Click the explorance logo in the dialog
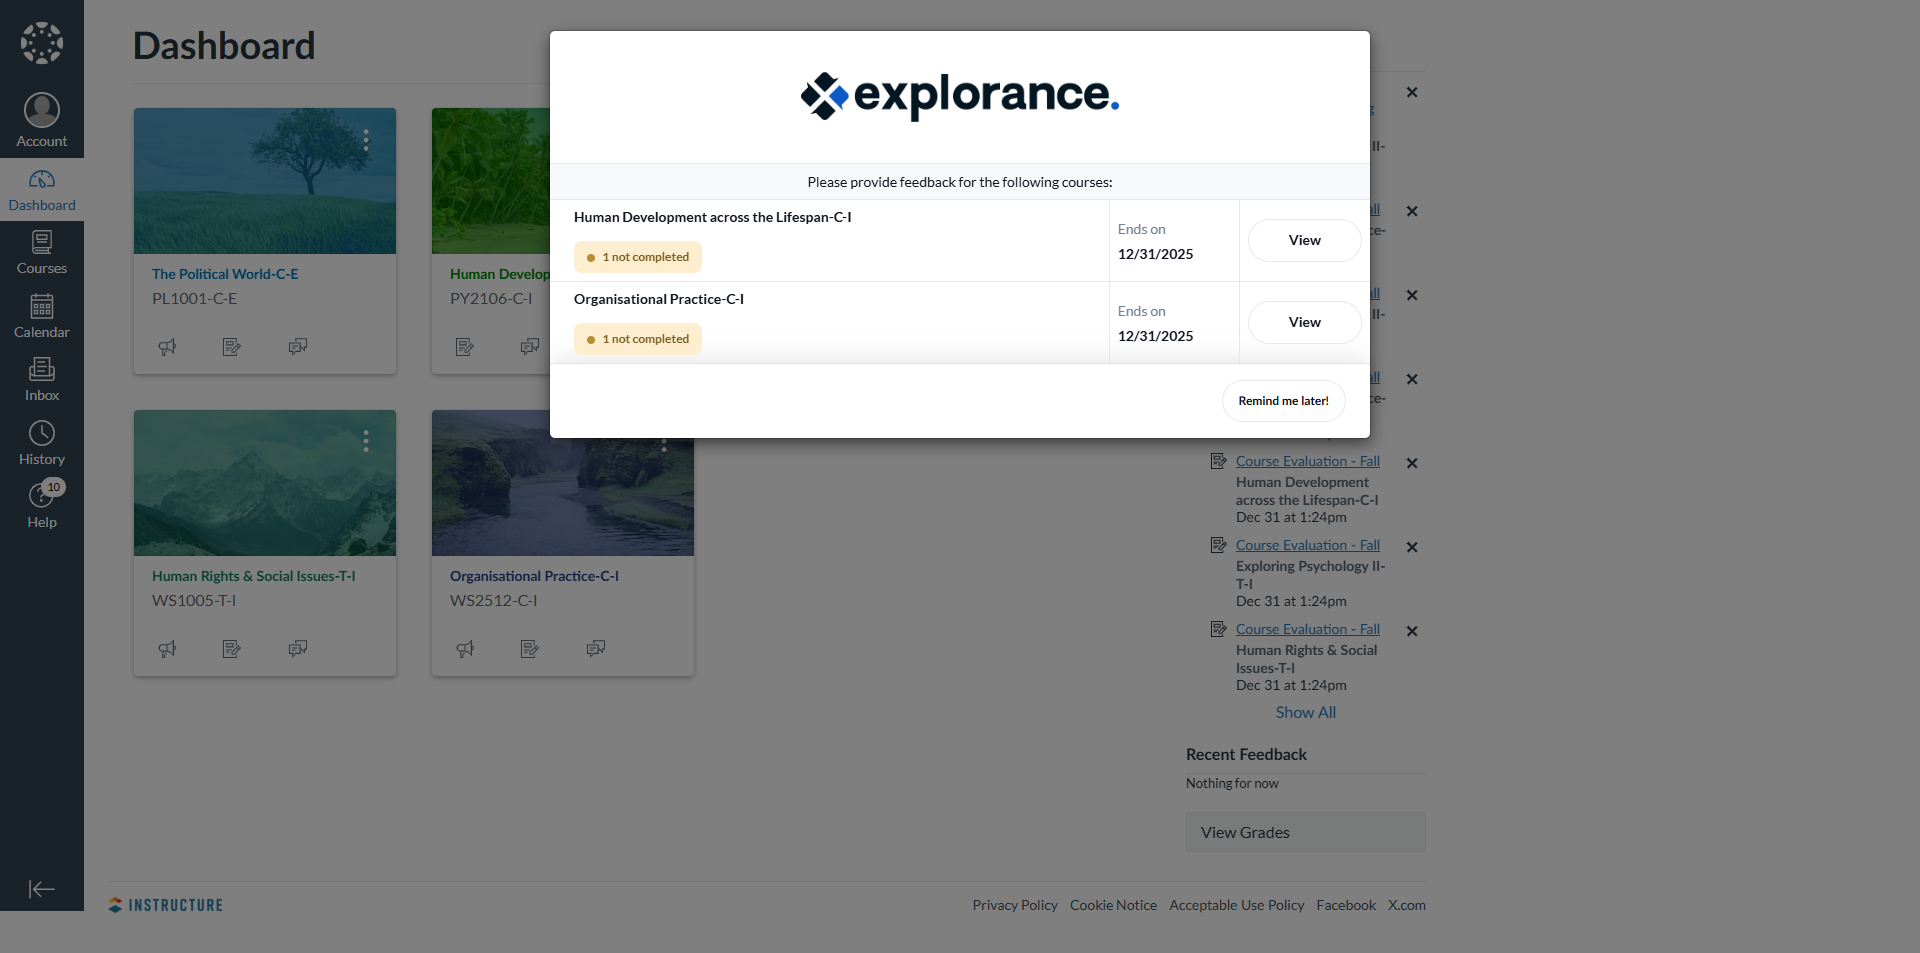 (x=960, y=96)
